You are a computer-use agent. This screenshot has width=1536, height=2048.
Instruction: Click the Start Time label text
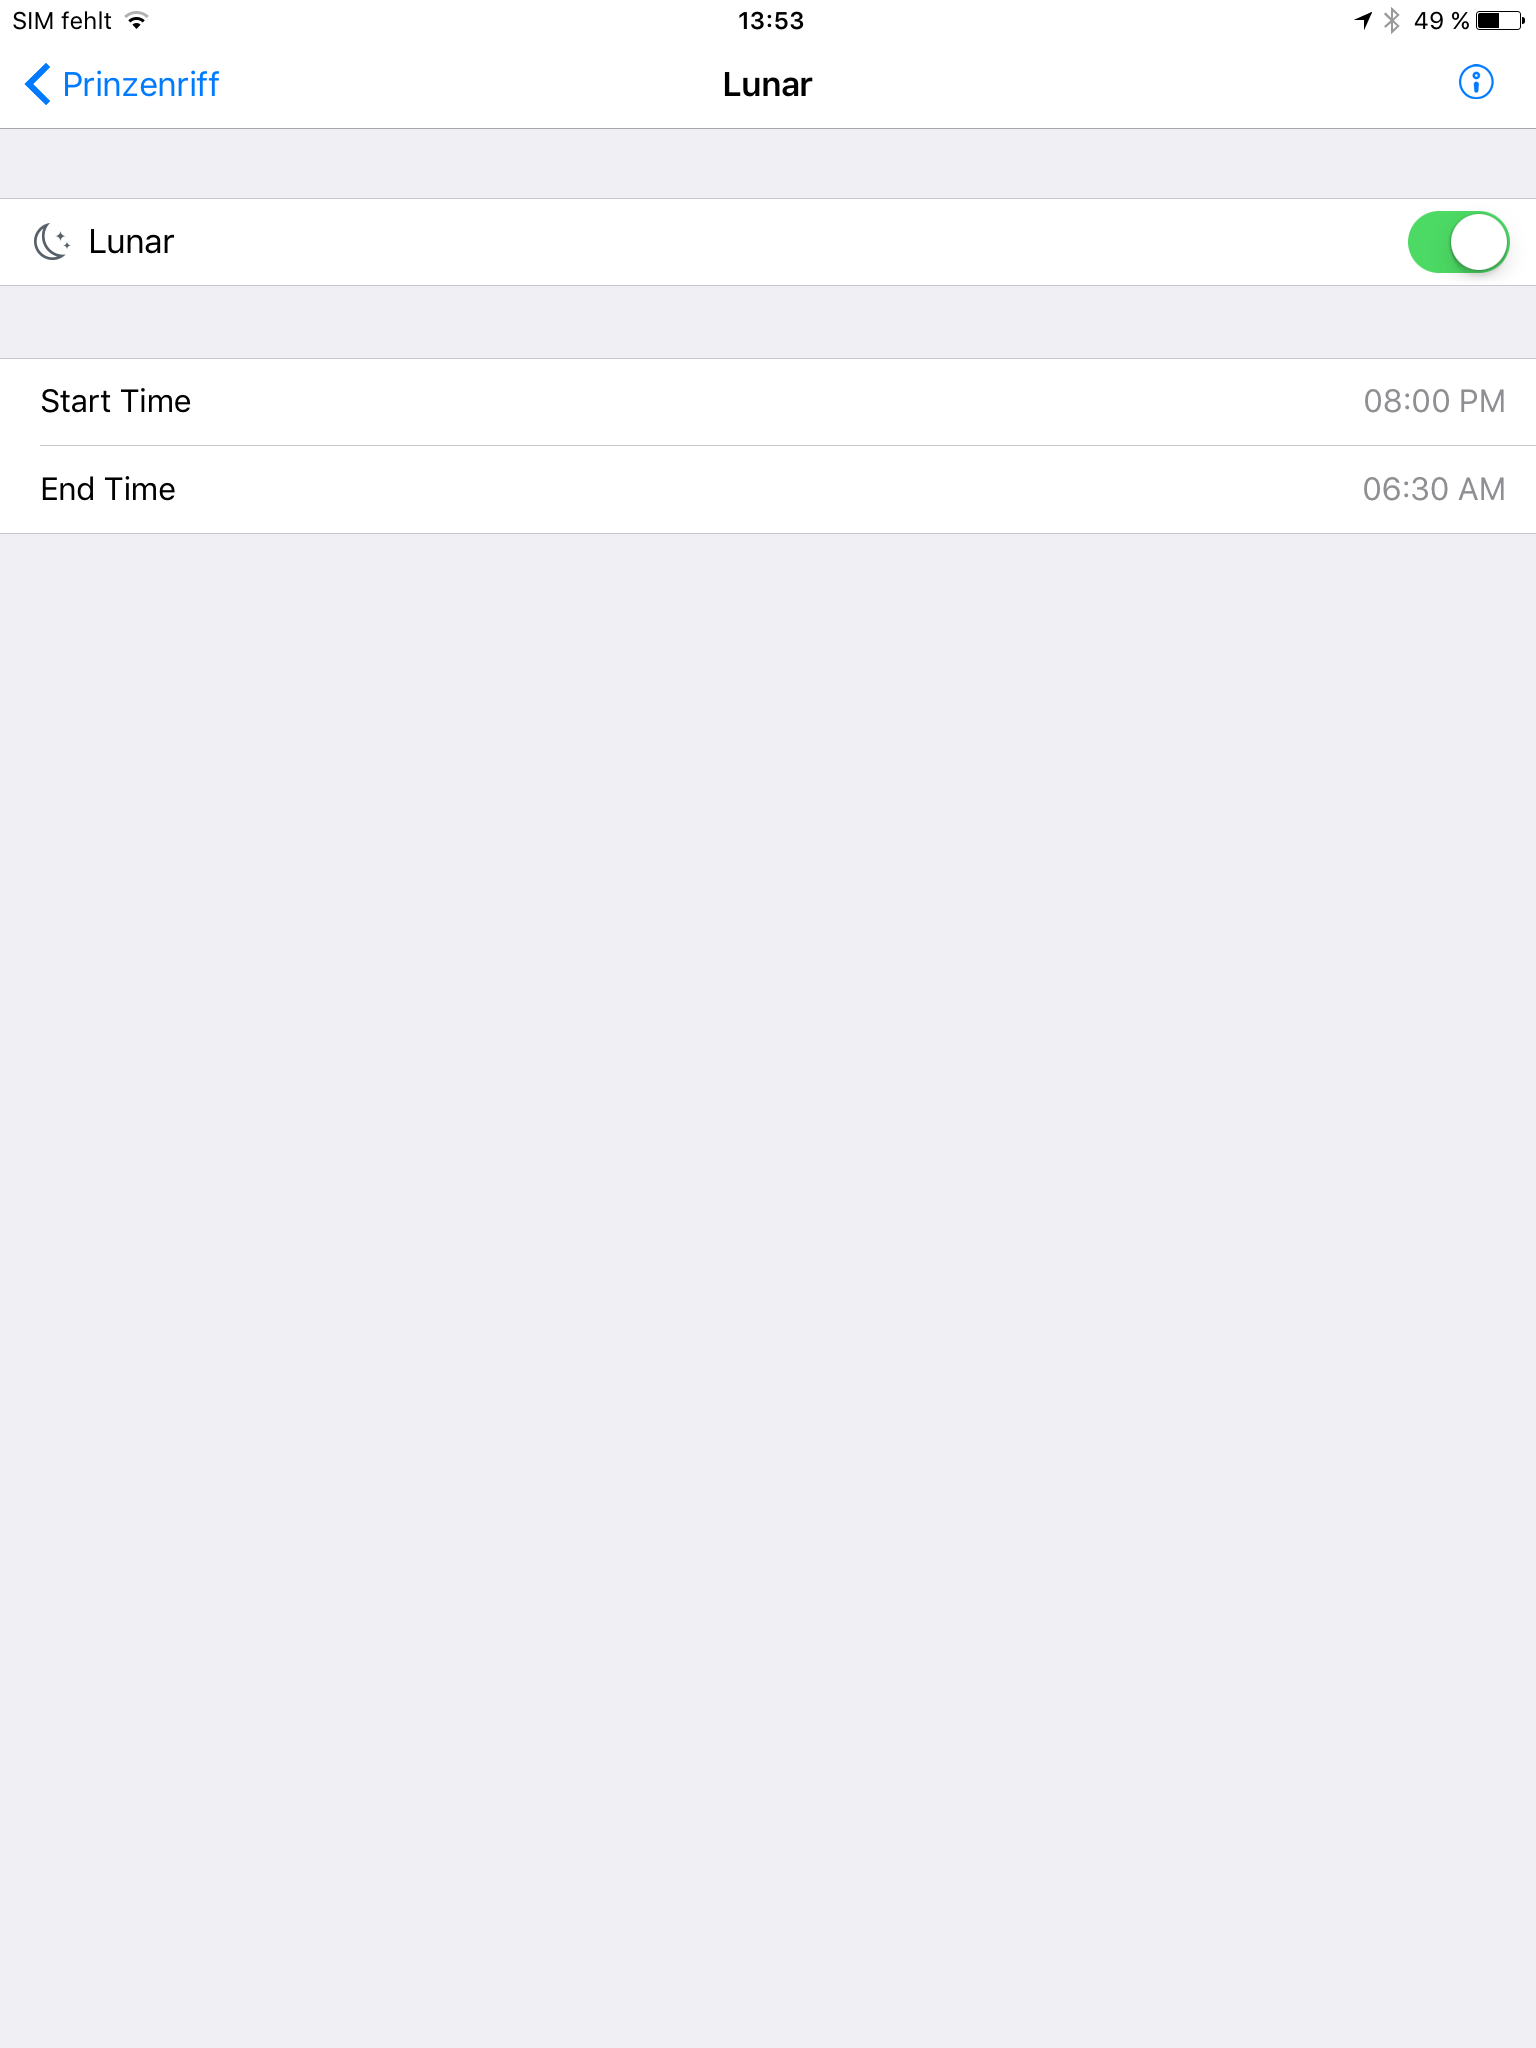click(x=116, y=401)
